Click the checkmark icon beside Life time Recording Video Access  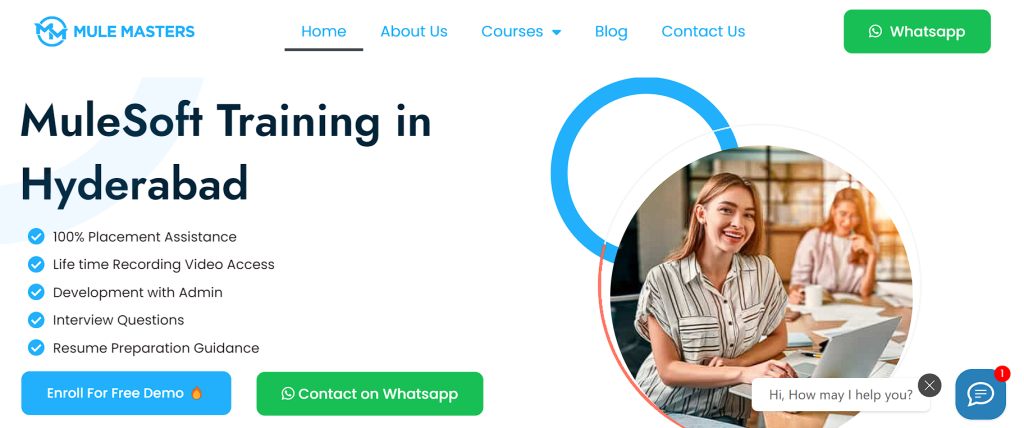(x=36, y=265)
